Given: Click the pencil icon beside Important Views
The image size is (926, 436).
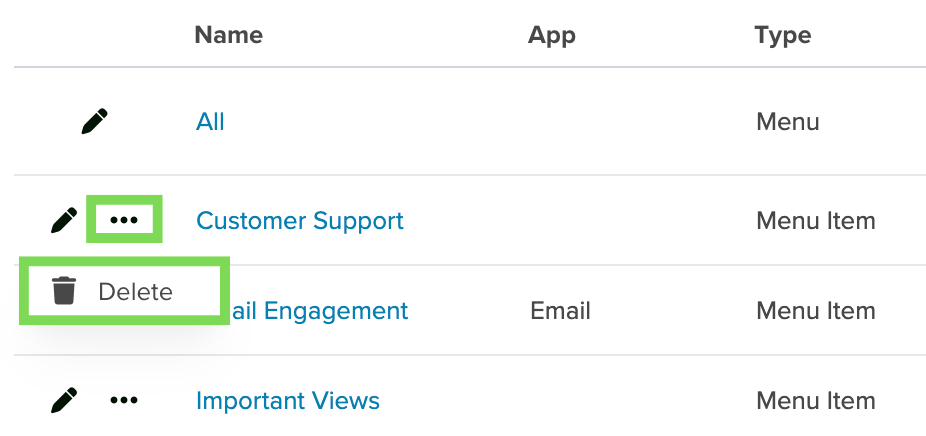Looking at the screenshot, I should (x=64, y=401).
